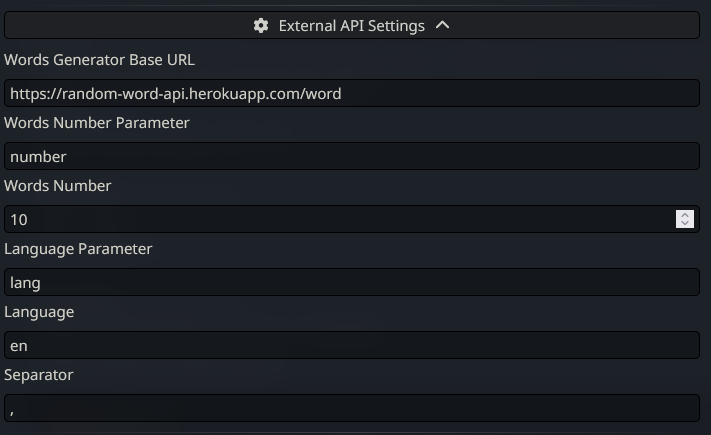
Task: Increase Words Number with up arrow
Action: [685, 214]
